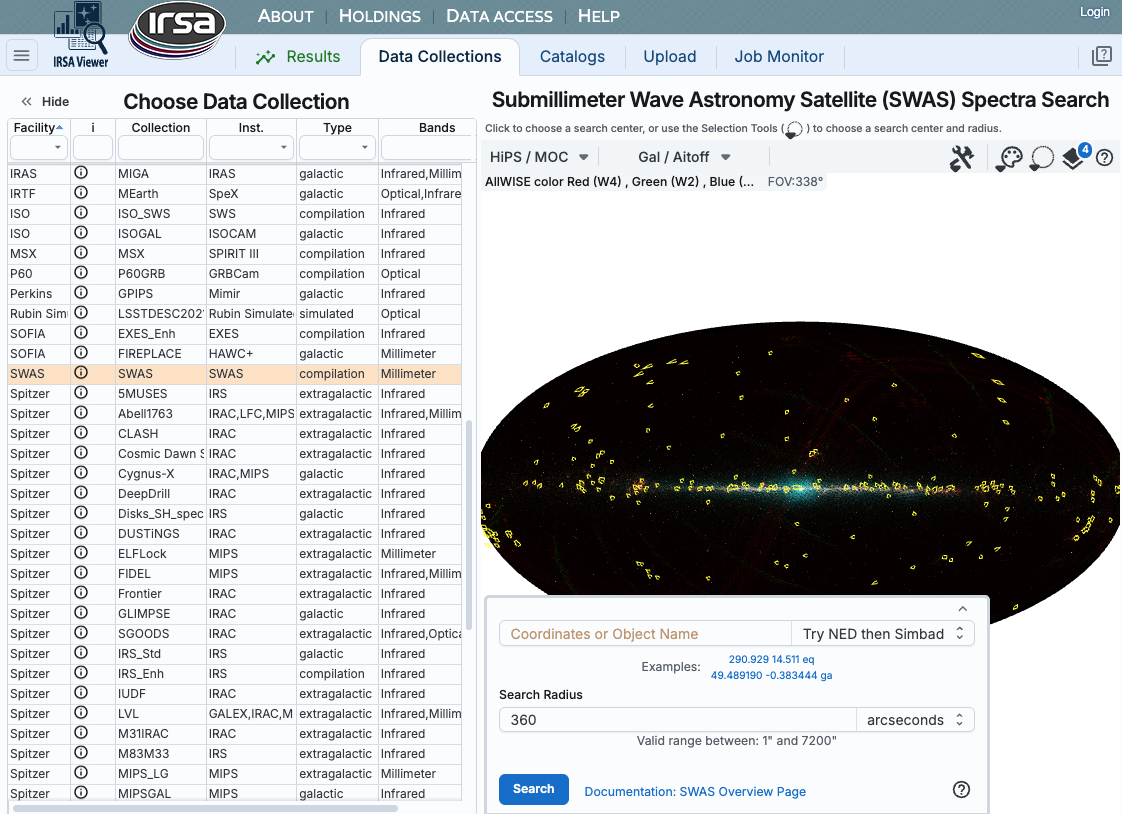The width and height of the screenshot is (1122, 814).
Task: Open the arcseconds unit dropdown
Action: click(915, 720)
